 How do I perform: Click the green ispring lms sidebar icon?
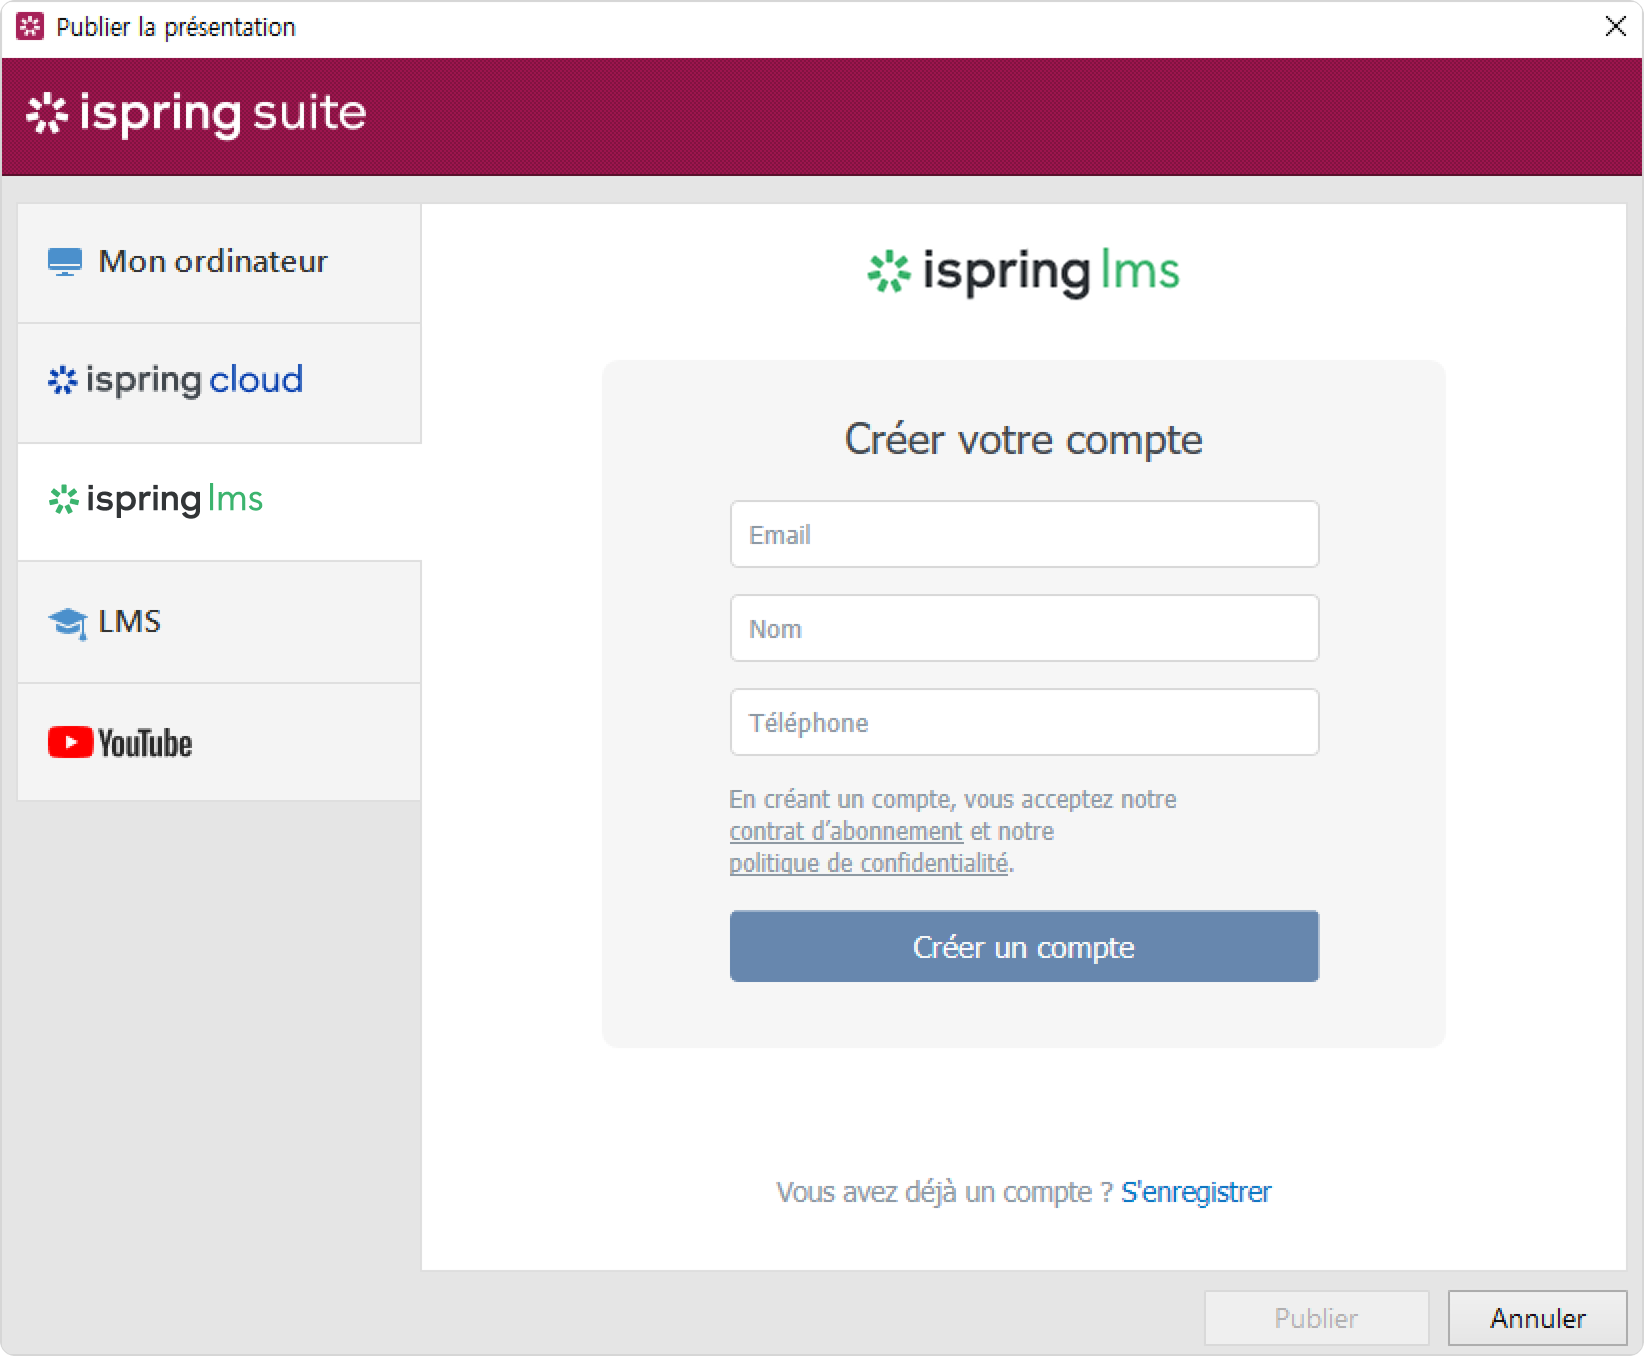click(x=64, y=499)
